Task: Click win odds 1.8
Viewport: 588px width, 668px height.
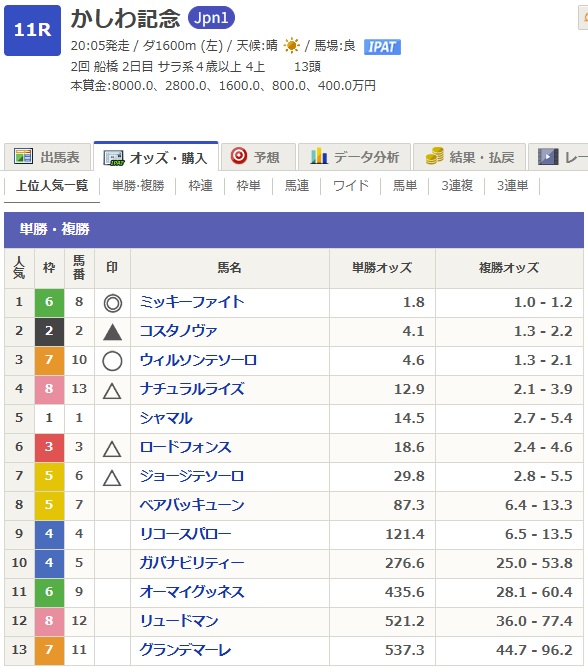Action: pos(413,302)
